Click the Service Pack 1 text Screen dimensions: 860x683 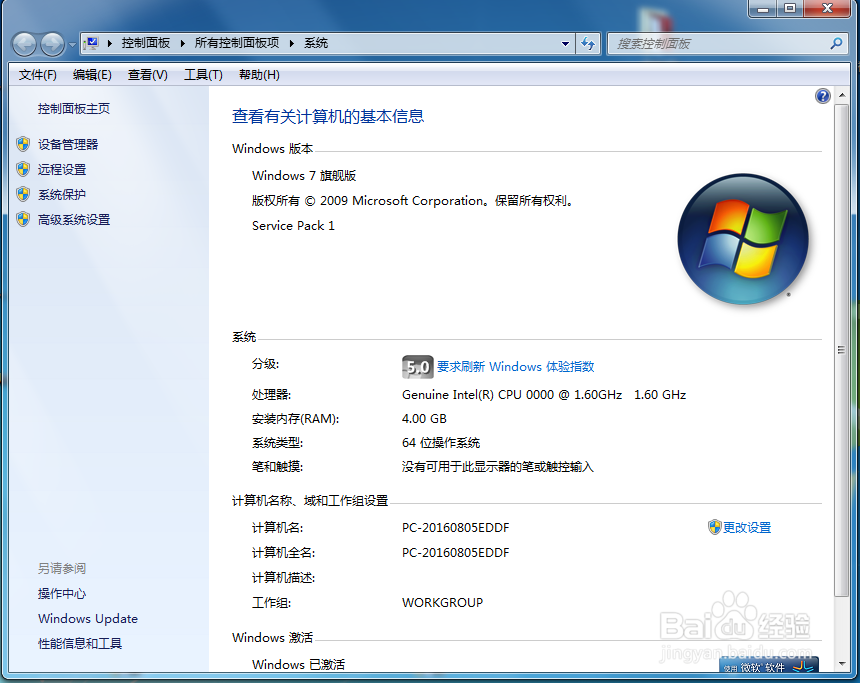coord(293,225)
